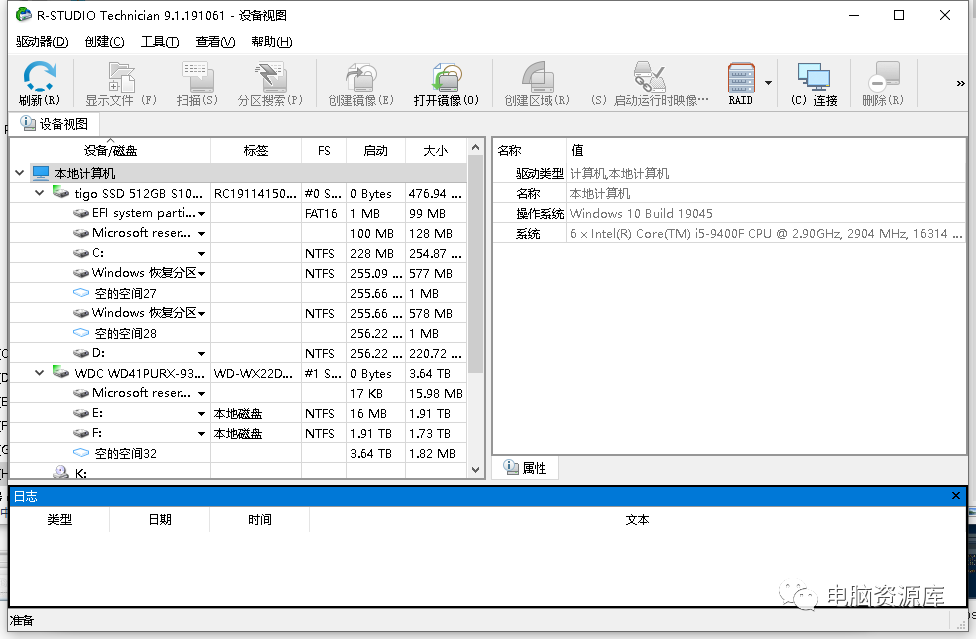Click the Delete (删除) toolbar icon
Image resolution: width=976 pixels, height=639 pixels.
(883, 77)
